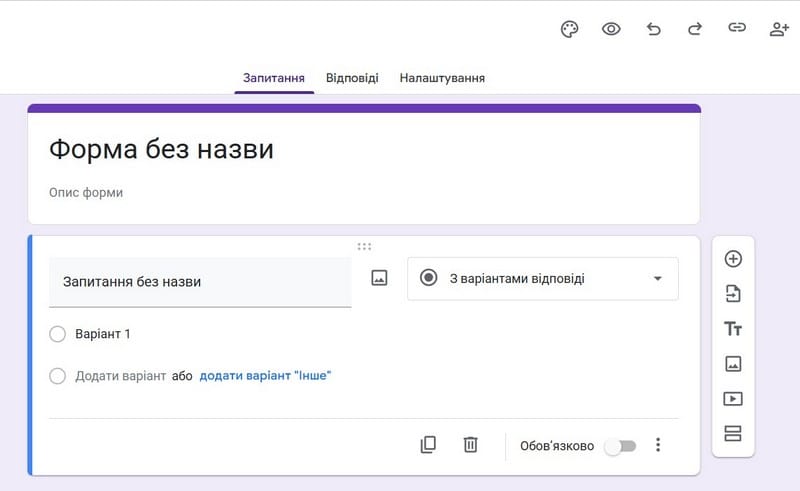
Task: Duplicate the current question
Action: pyautogui.click(x=428, y=445)
